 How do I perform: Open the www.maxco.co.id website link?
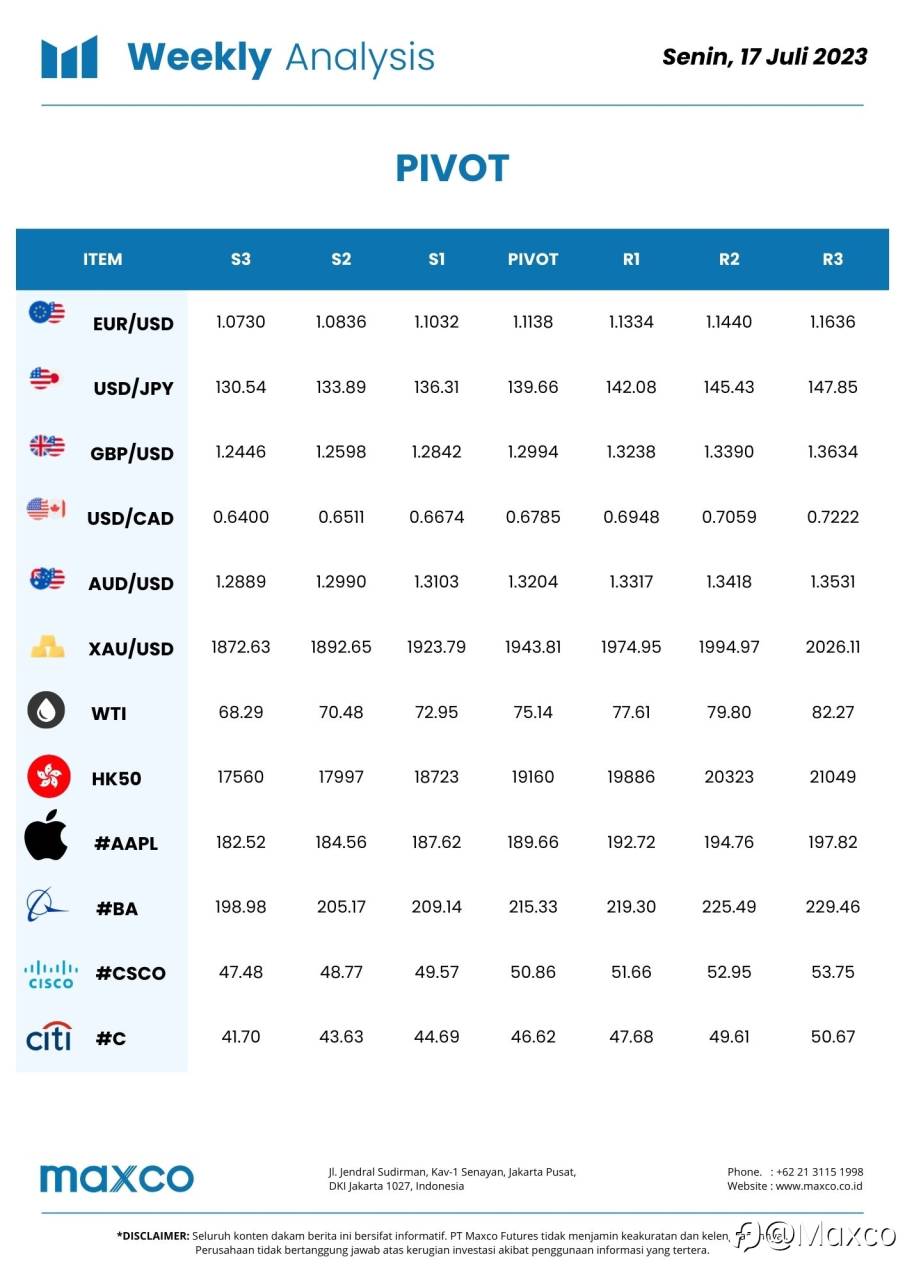tap(818, 1187)
